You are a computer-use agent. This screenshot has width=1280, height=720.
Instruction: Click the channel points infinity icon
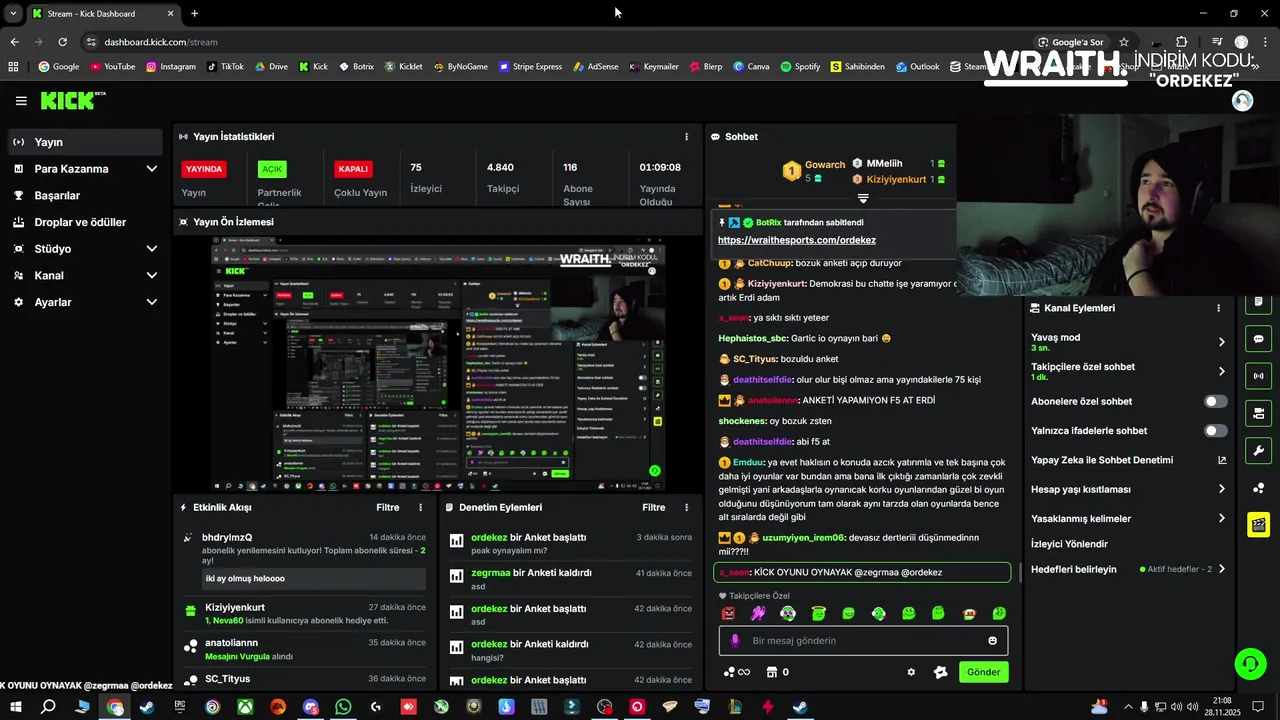pos(737,672)
